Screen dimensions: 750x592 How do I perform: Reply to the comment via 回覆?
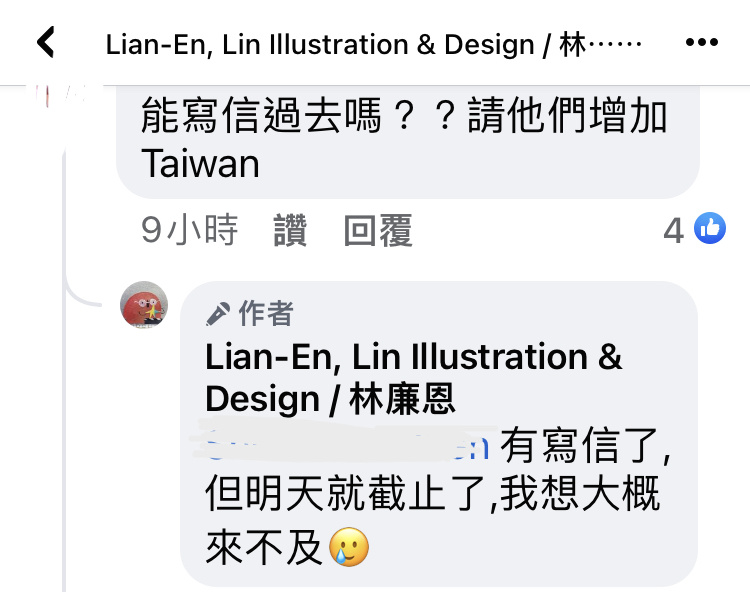tap(378, 230)
